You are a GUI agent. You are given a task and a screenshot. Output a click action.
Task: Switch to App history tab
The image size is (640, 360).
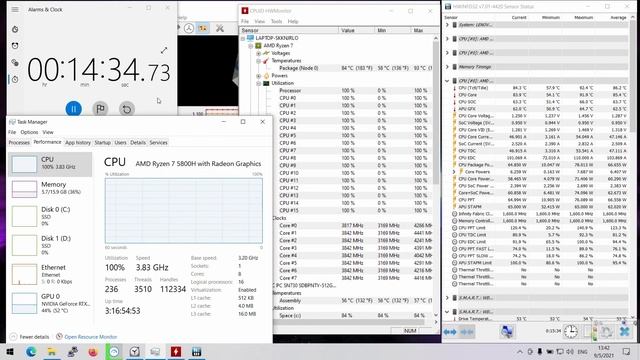click(78, 142)
